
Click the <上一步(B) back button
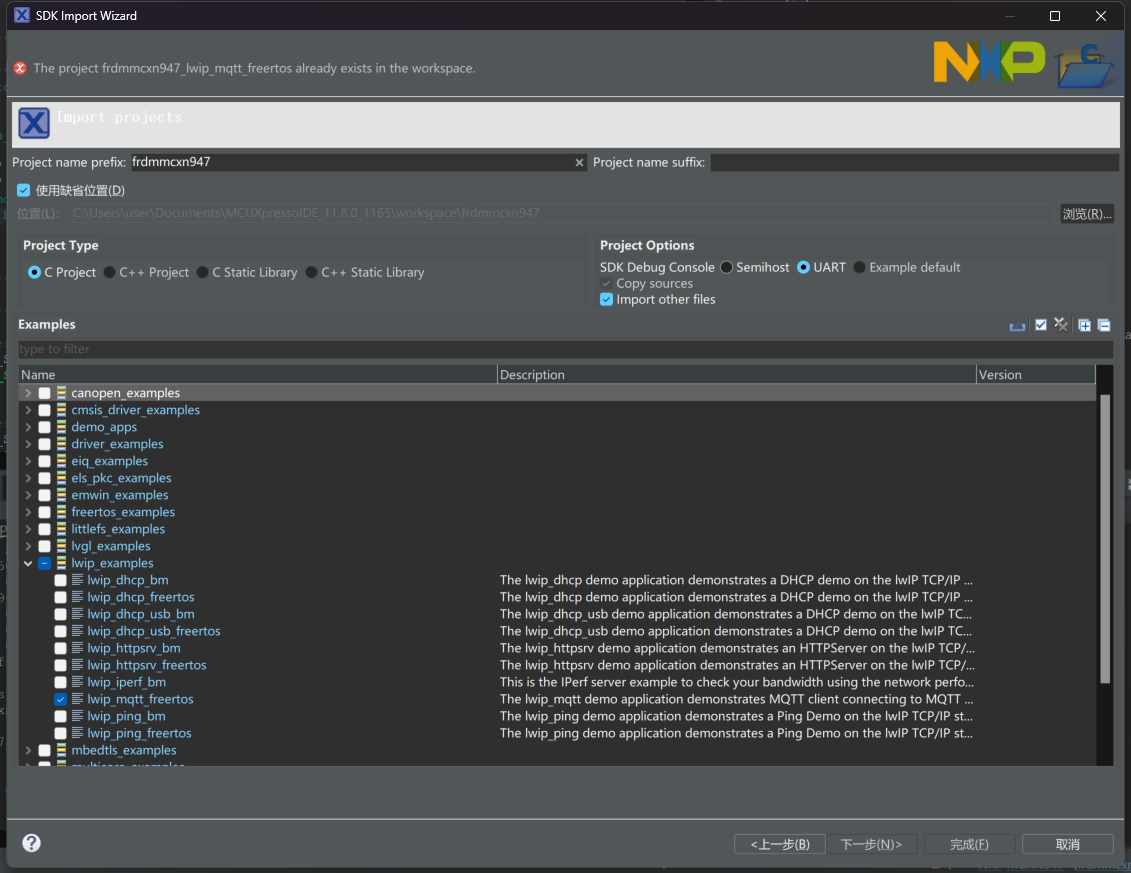(x=780, y=844)
